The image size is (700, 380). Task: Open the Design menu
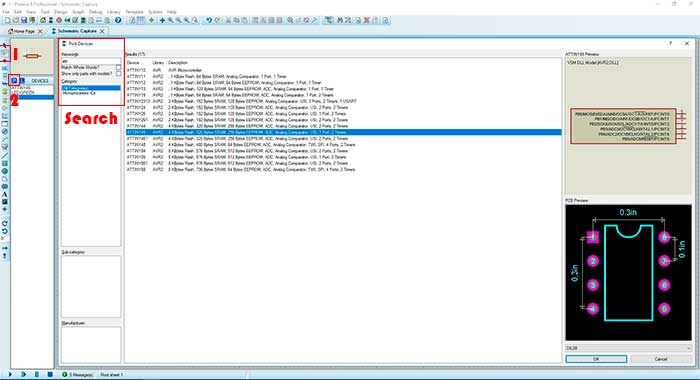click(61, 12)
